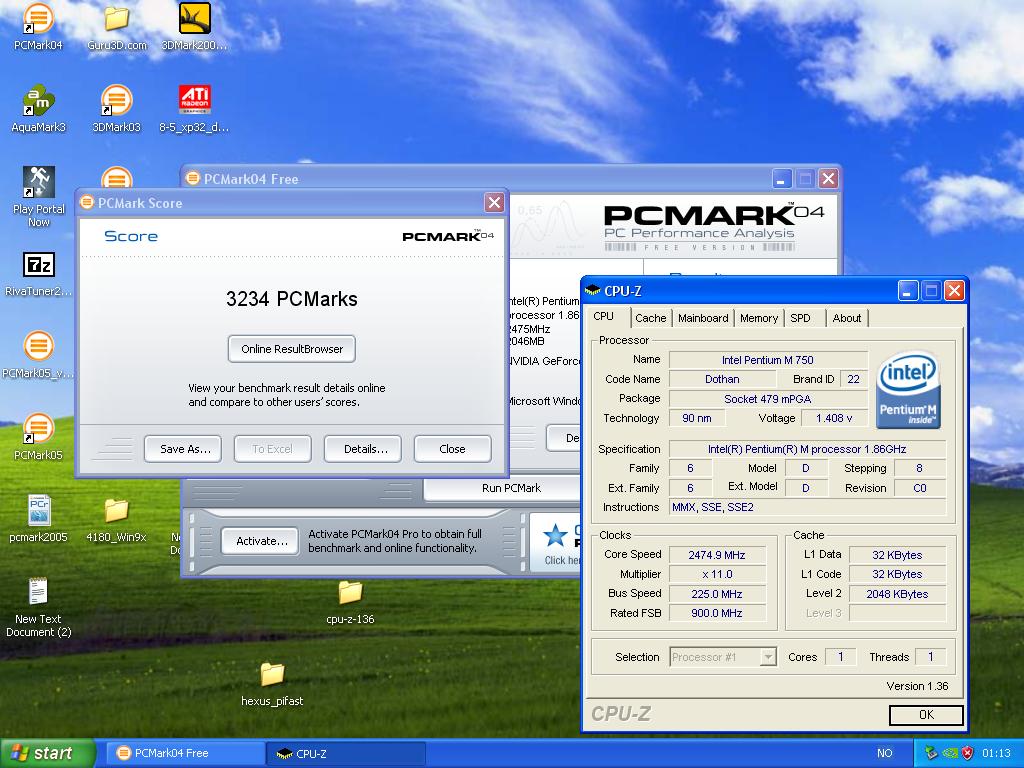Open the PCMark04 desktop shortcut

coord(39,26)
